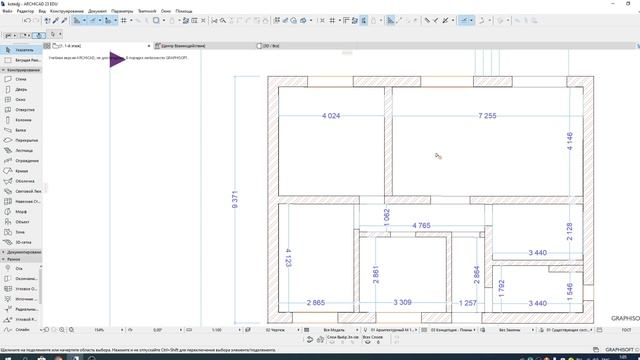
Task: Toggle the highlighted ruler-angle measure button
Action: coord(390,20)
